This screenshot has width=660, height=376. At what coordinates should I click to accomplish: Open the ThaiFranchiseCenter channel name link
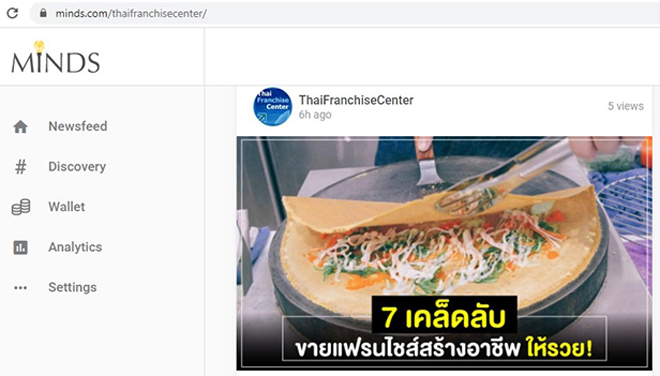[356, 100]
